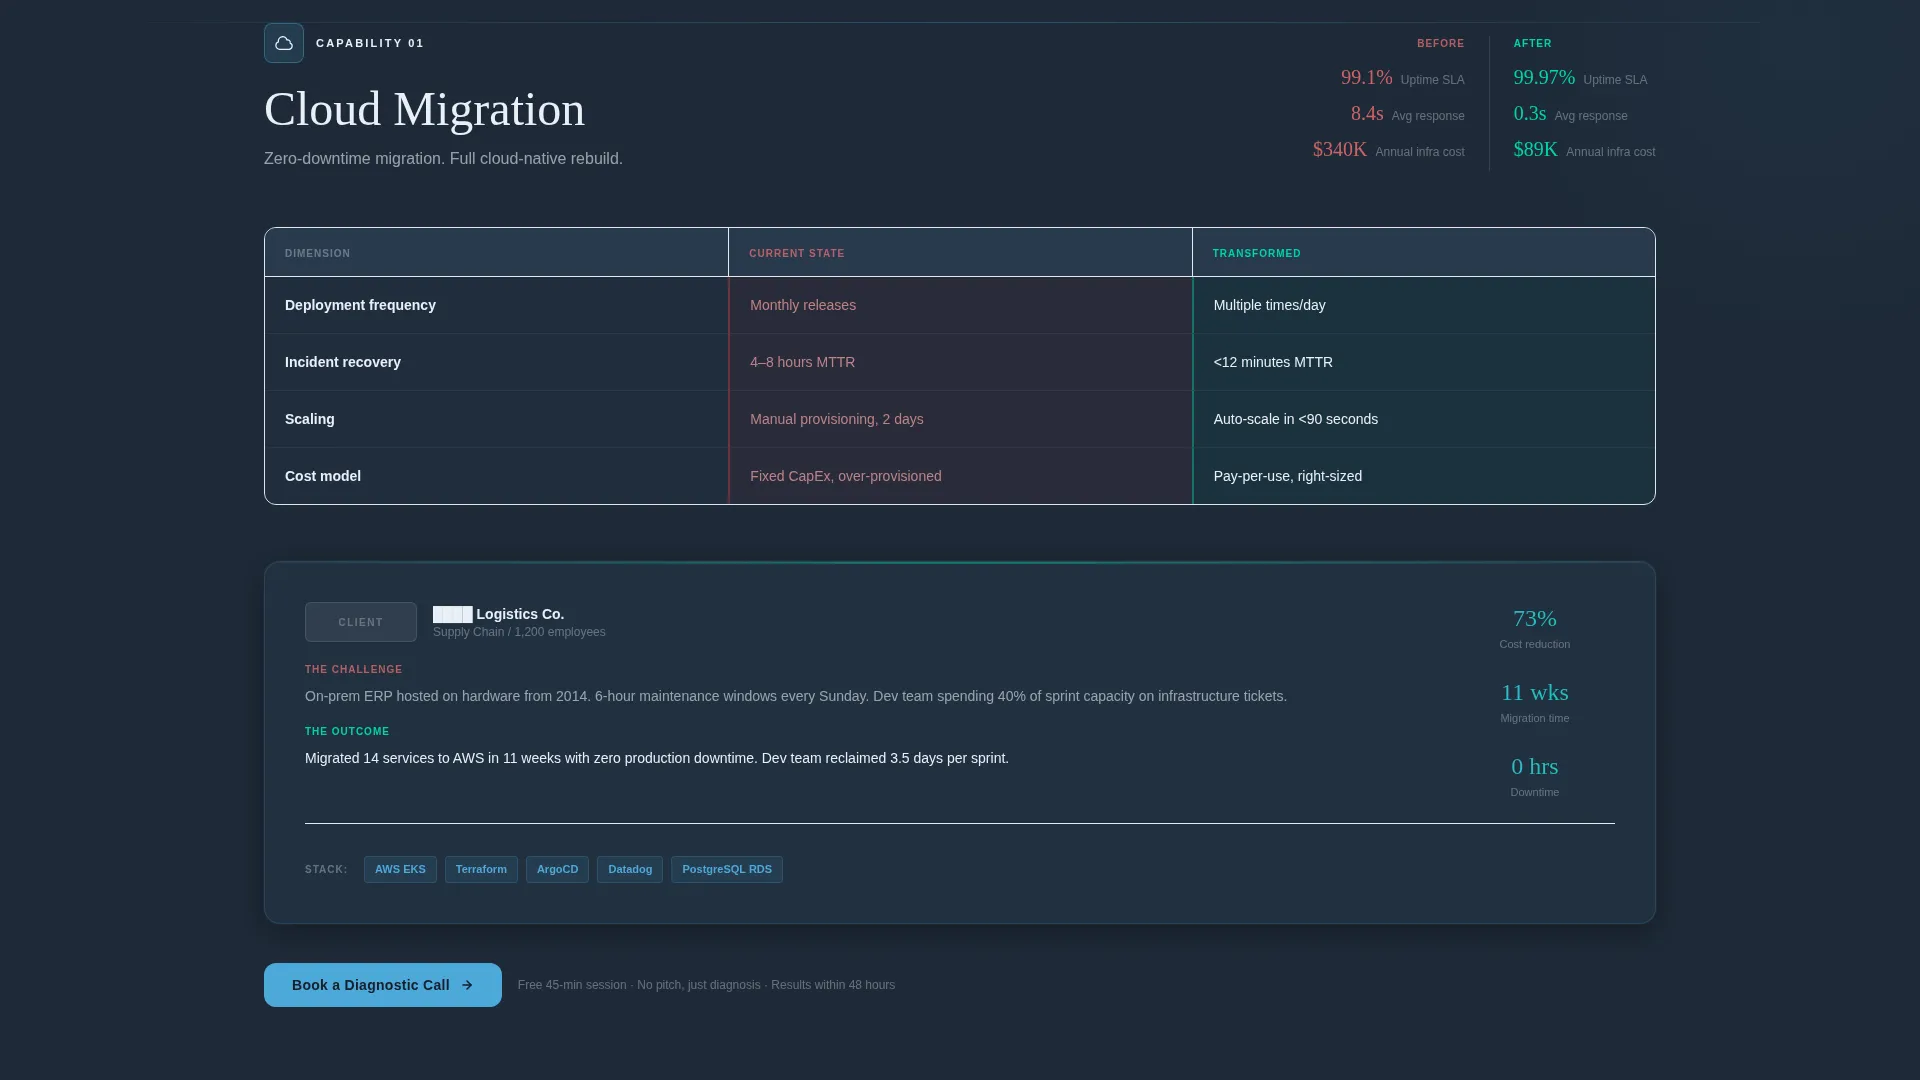
Task: Click the Fixed CapEx, over-provisioned cell
Action: click(x=961, y=476)
